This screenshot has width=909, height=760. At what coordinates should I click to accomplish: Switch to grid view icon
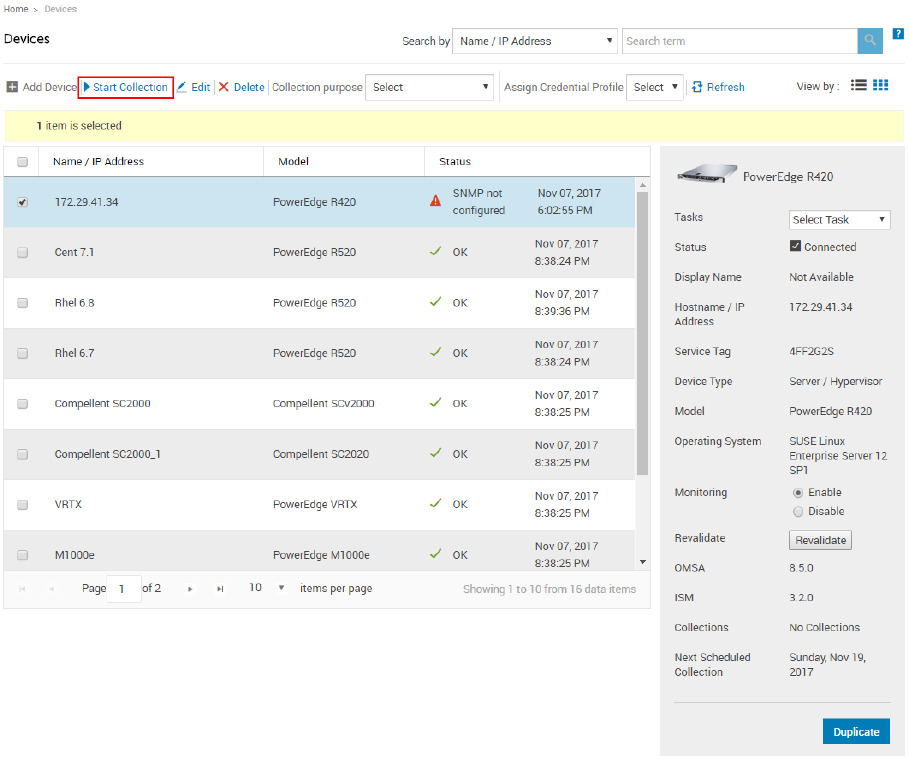pyautogui.click(x=881, y=85)
